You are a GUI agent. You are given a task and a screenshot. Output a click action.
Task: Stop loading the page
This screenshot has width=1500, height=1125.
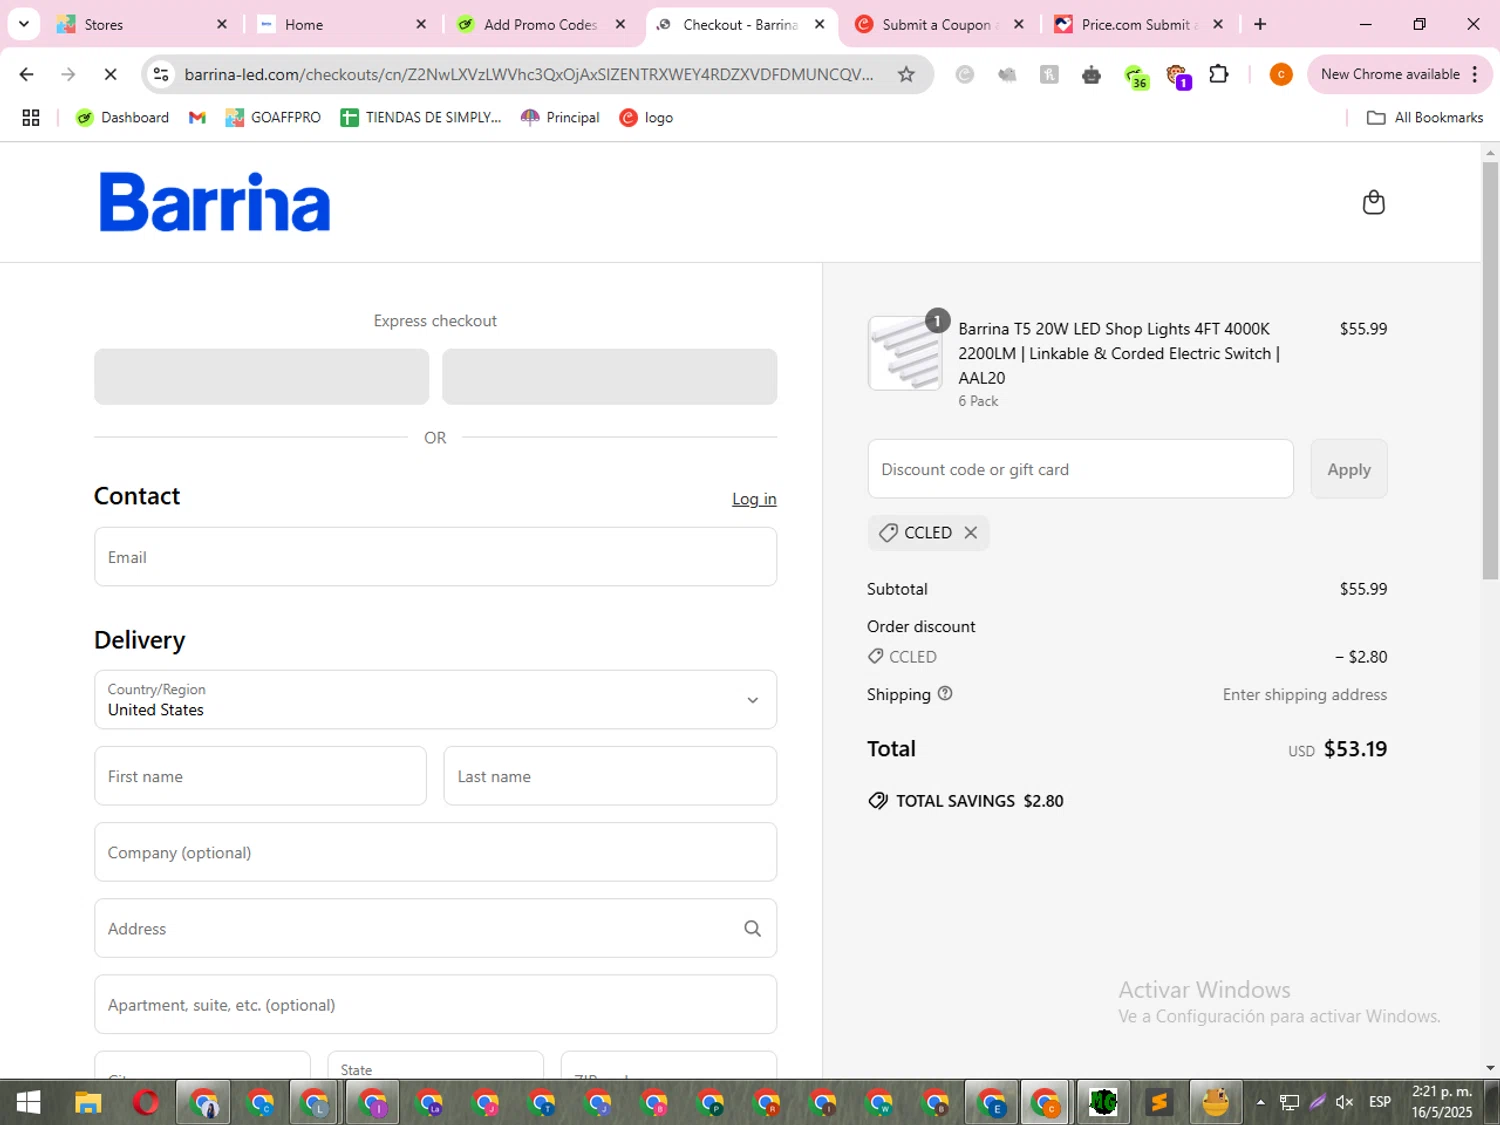pos(110,74)
